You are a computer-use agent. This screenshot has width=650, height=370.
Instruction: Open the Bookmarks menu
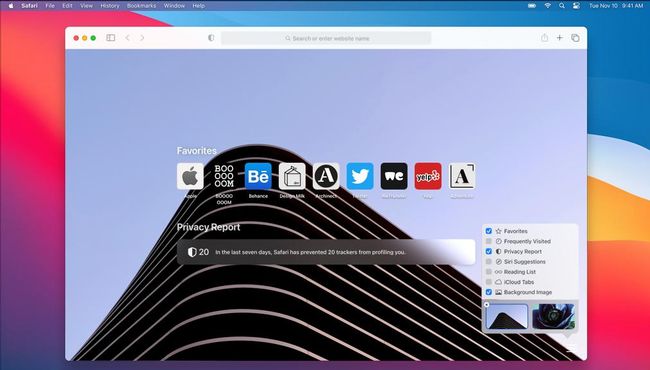(x=141, y=6)
